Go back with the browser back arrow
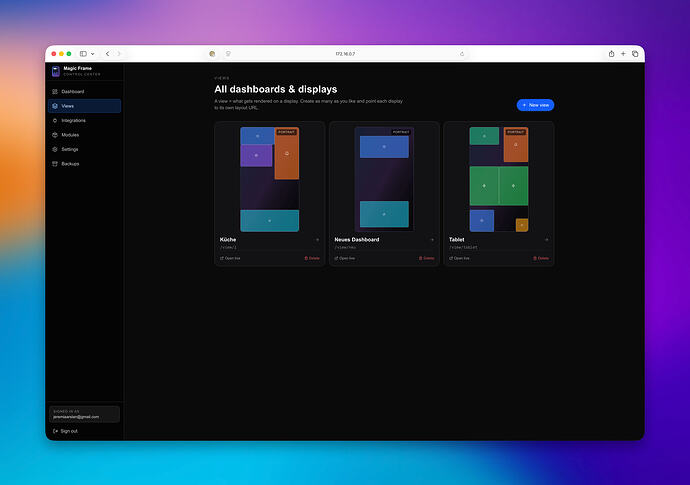Viewport: 690px width, 485px height. coord(107,54)
